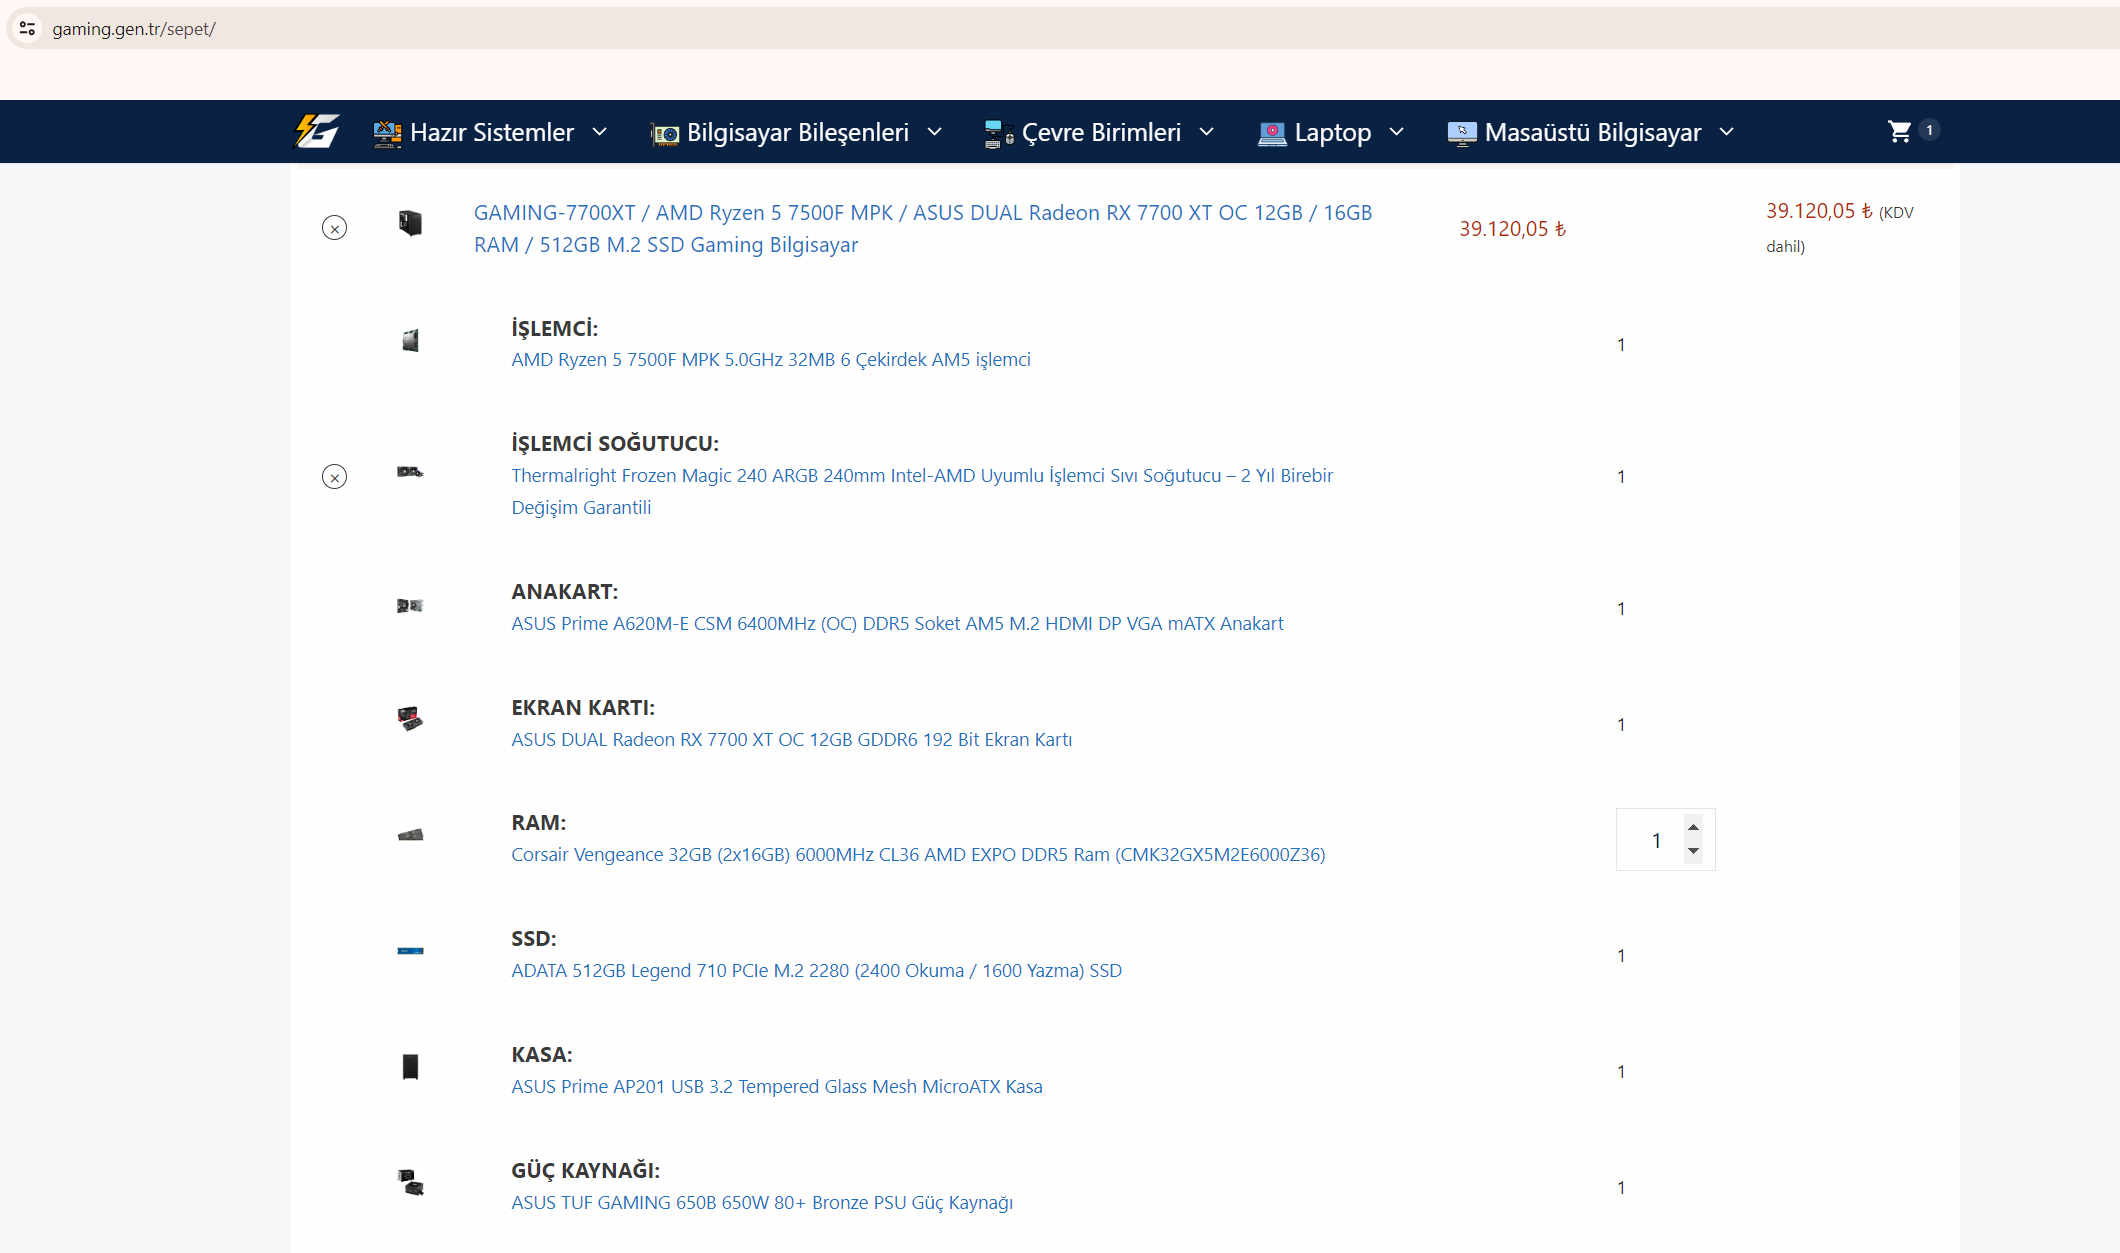Click the quantity 1 in the ANAKART row

coord(1621,609)
